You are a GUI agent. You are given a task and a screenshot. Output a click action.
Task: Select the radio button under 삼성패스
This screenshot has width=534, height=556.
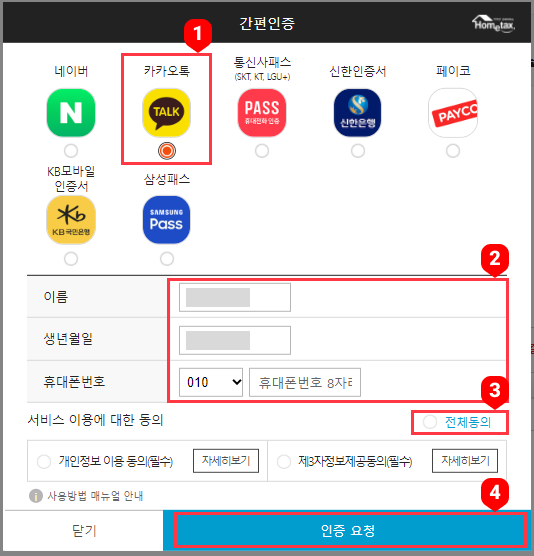coord(167,259)
